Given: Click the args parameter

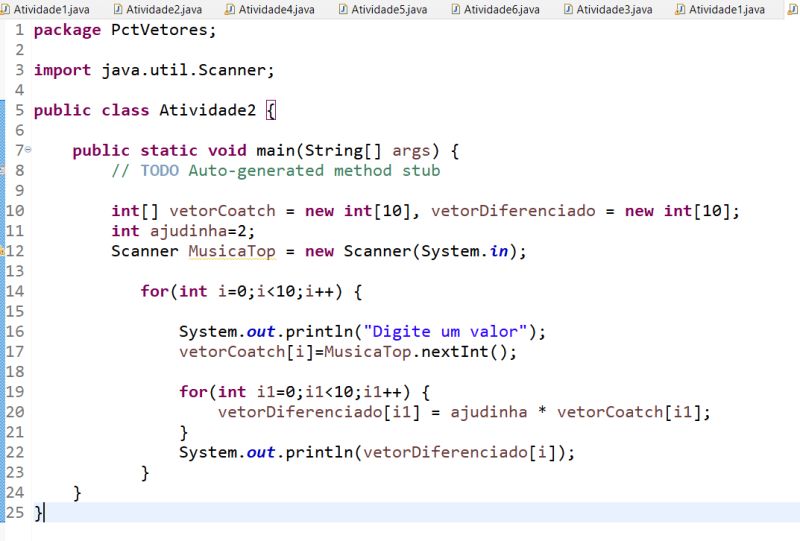Looking at the screenshot, I should (411, 152).
